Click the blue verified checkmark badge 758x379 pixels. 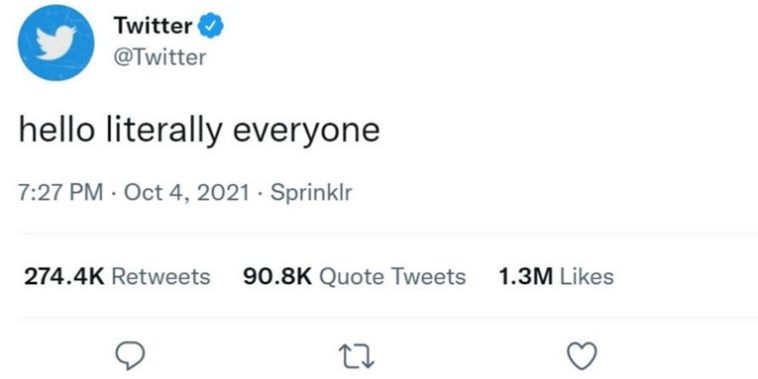pos(211,26)
